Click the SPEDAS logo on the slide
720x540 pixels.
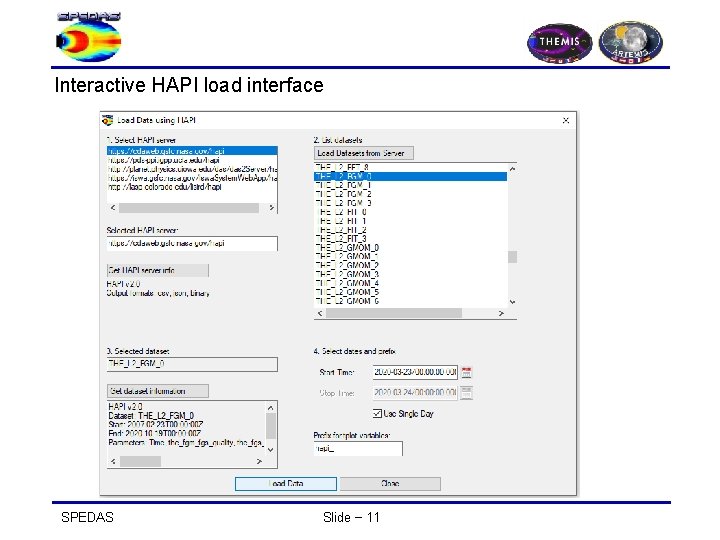point(88,36)
